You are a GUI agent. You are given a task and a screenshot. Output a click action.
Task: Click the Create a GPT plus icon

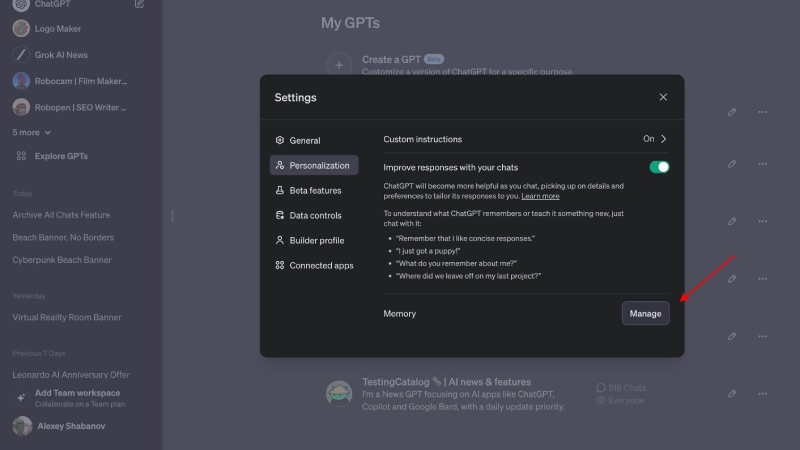point(339,64)
